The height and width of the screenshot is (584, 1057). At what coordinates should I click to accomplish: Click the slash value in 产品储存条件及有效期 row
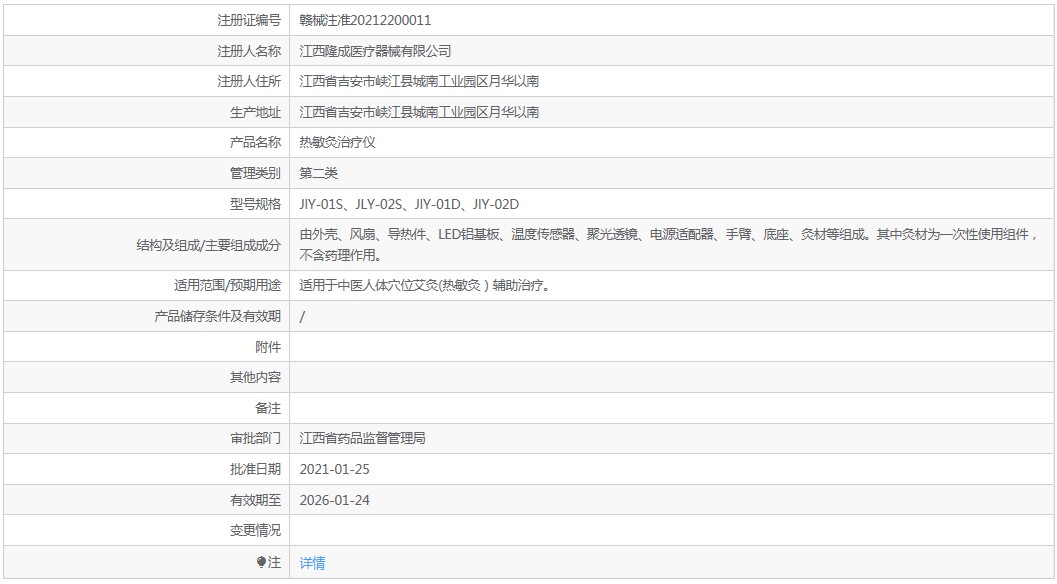pyautogui.click(x=302, y=316)
